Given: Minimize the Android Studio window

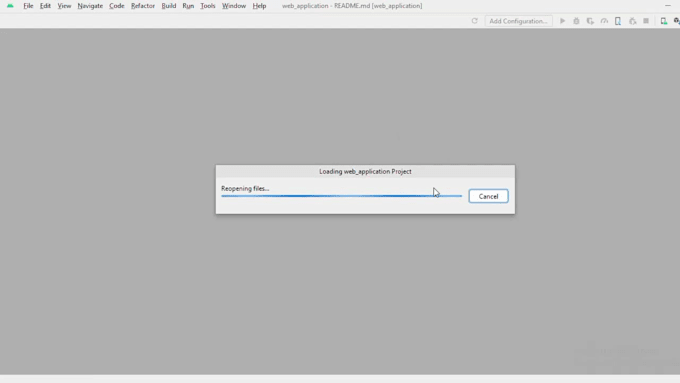Looking at the screenshot, I should tap(668, 6).
